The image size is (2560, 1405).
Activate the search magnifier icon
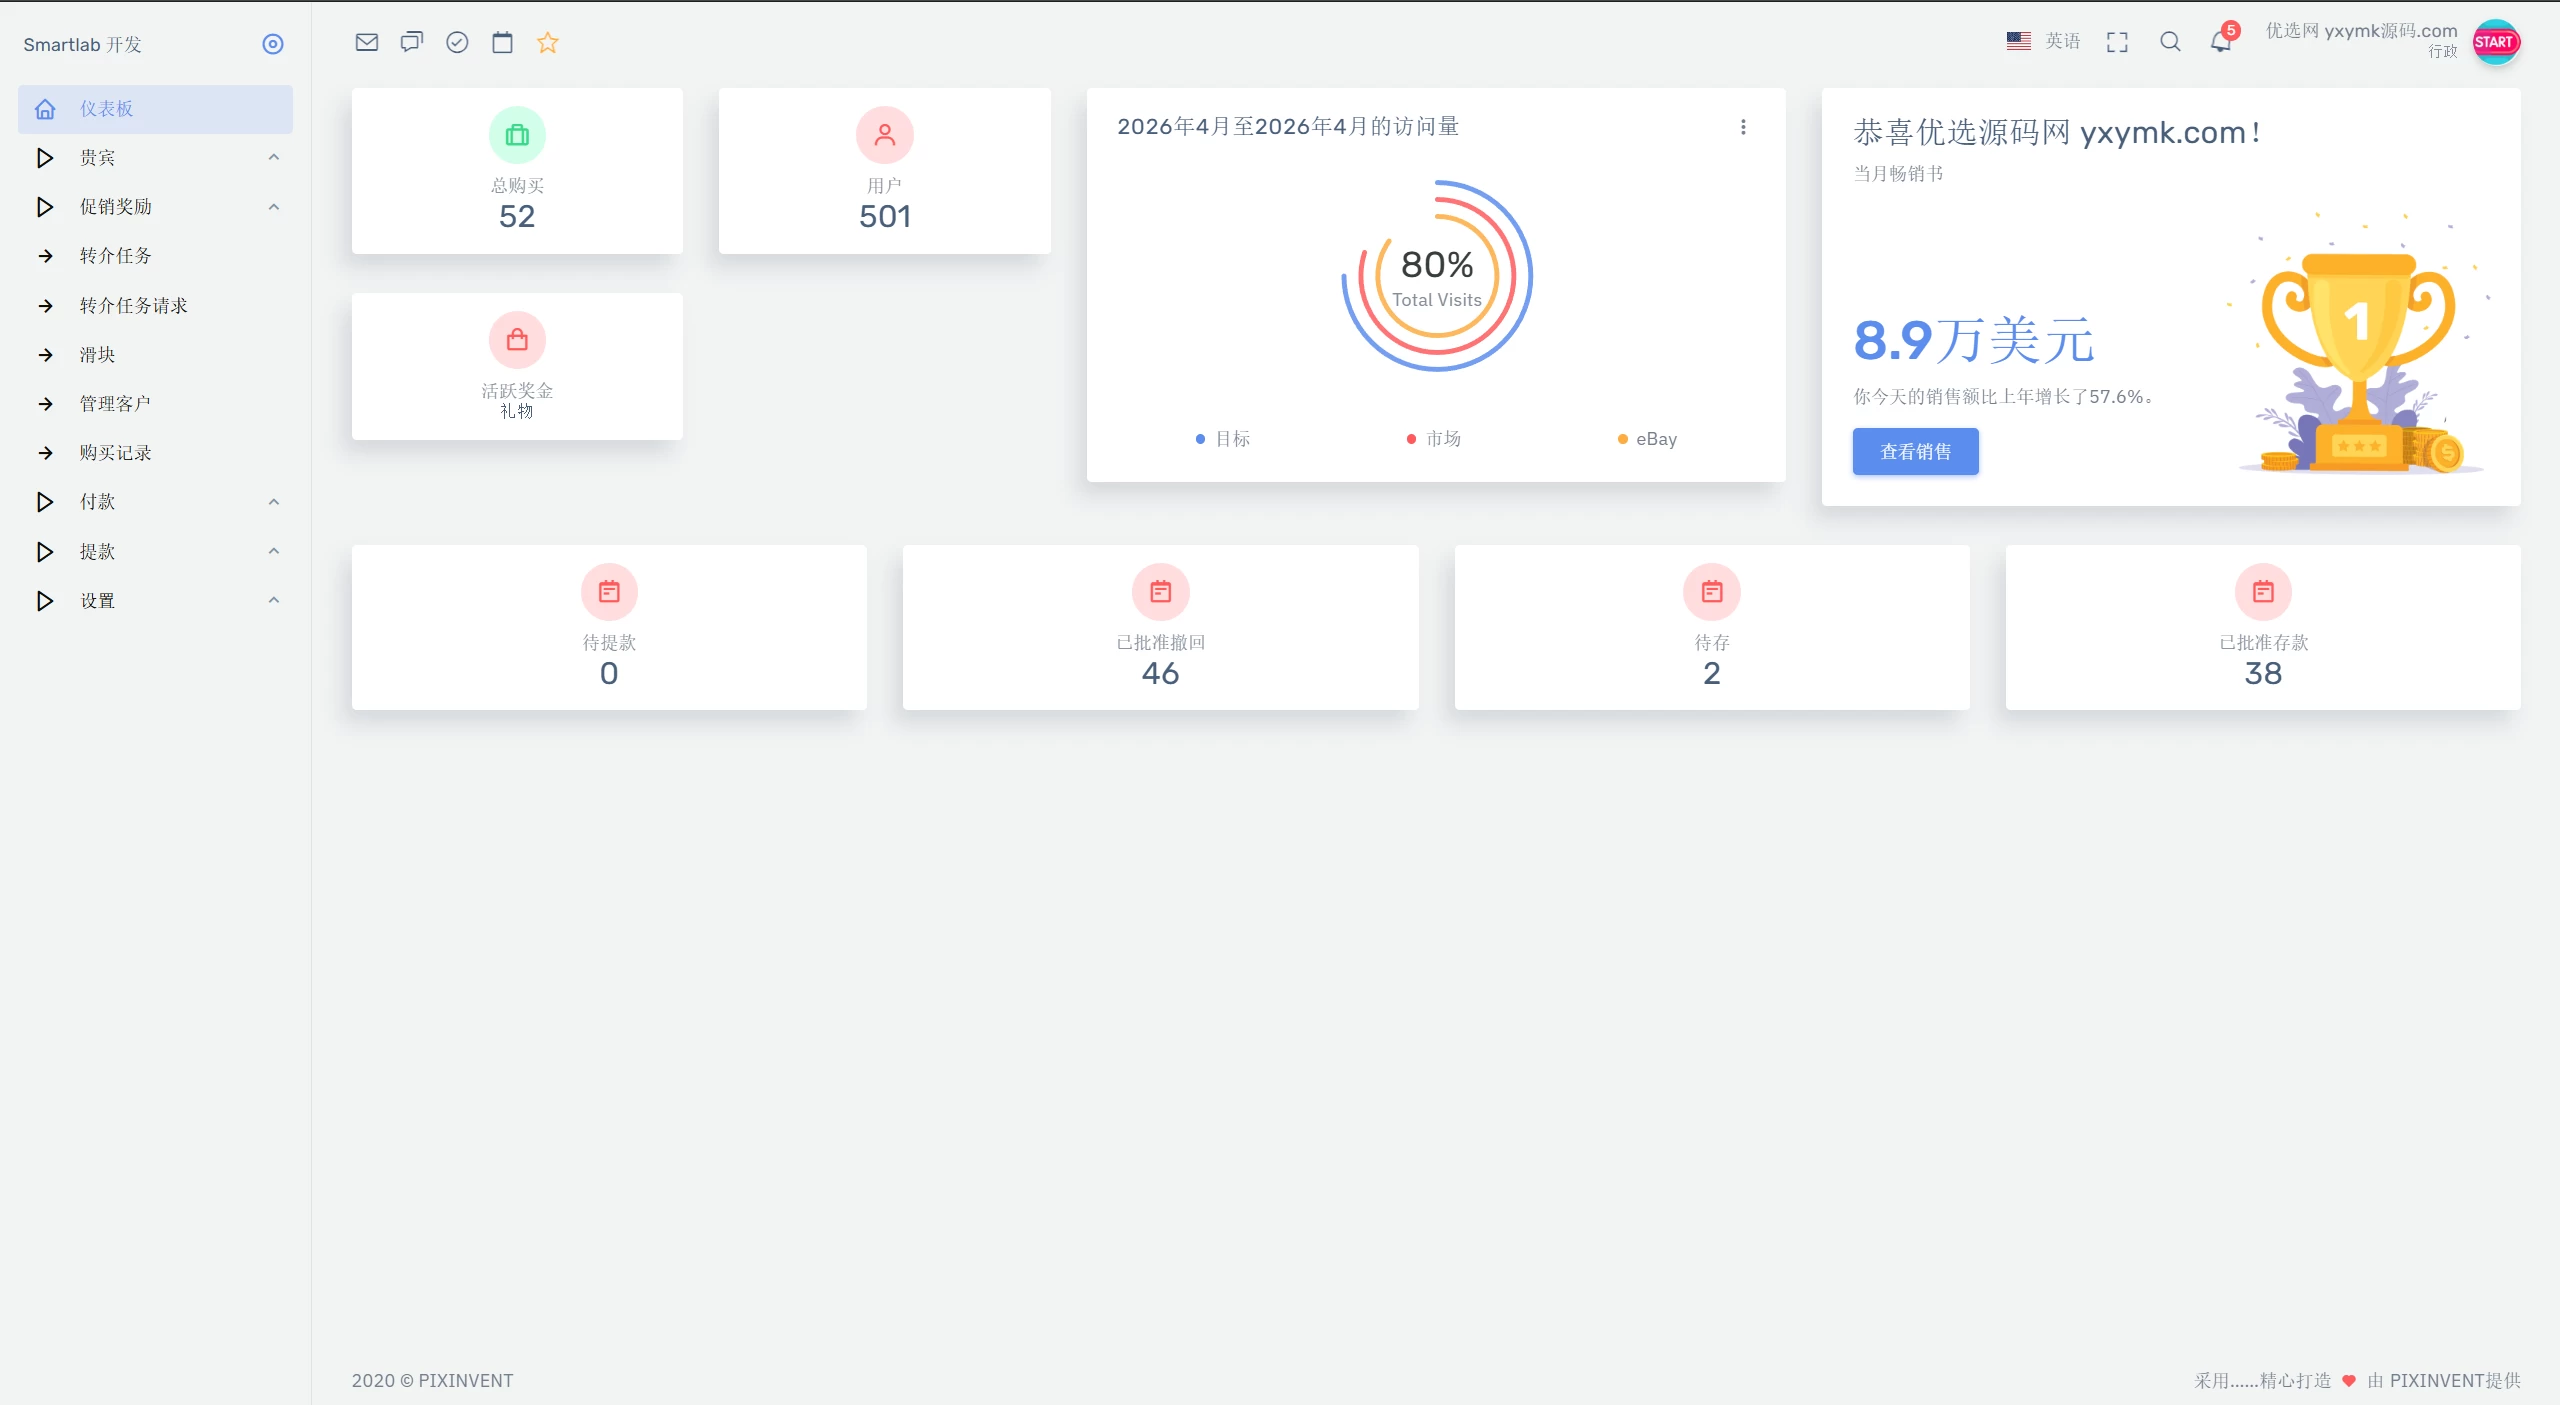coord(2170,42)
